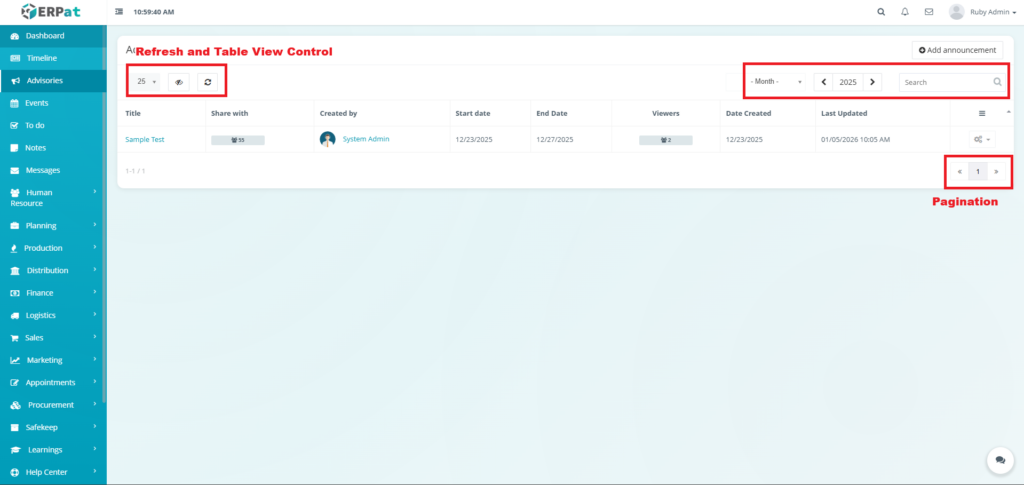The height and width of the screenshot is (485, 1024).
Task: Click the Share with 55 badge
Action: [238, 140]
